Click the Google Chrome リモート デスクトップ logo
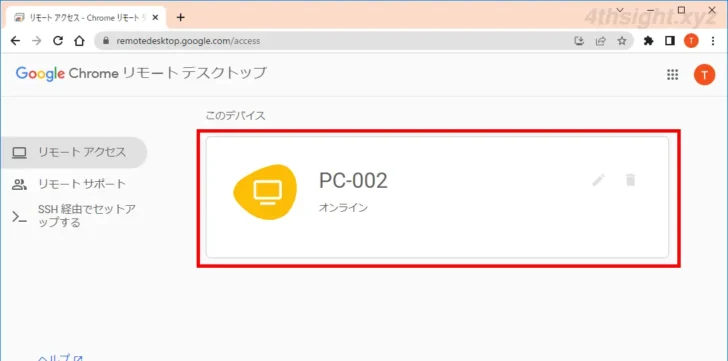The image size is (728, 361). (x=141, y=73)
